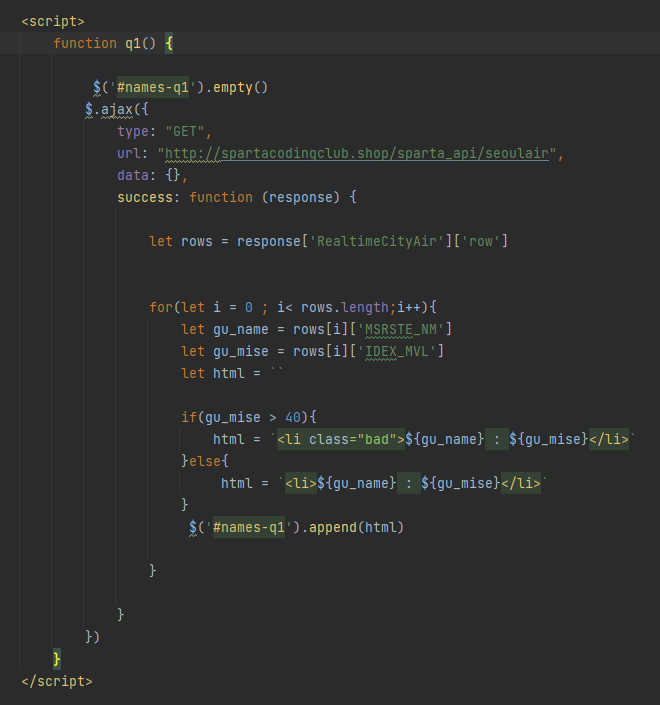Click the .append(html) call
660x705 pixels.
tap(352, 527)
